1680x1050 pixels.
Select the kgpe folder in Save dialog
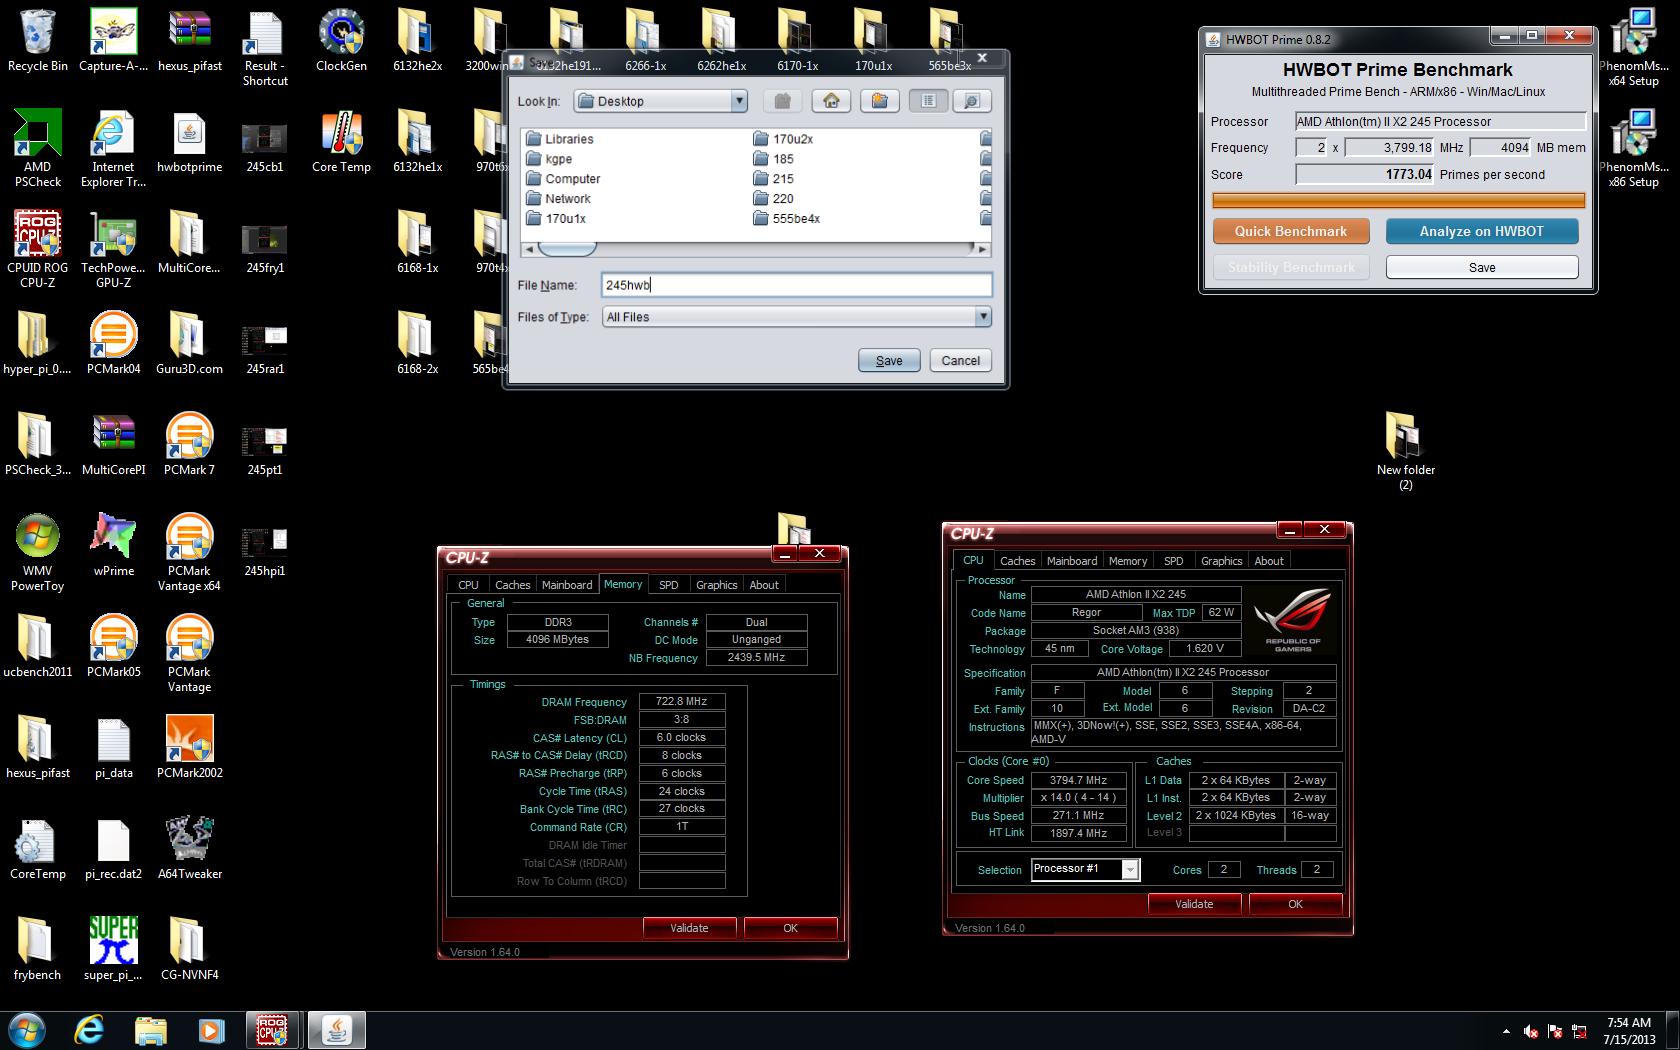click(549, 159)
